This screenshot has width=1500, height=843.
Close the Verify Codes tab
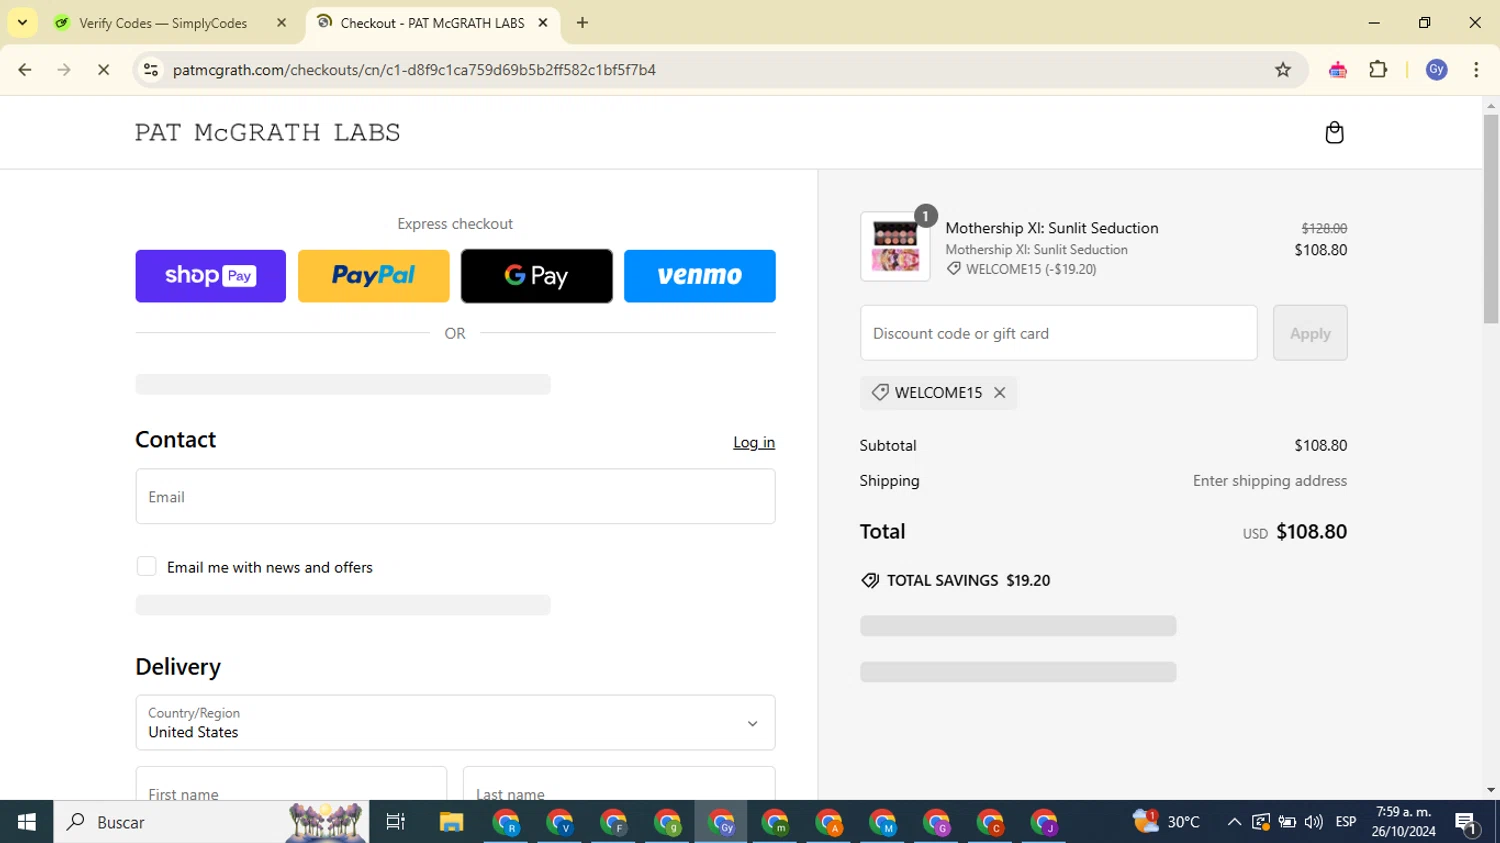click(x=281, y=23)
